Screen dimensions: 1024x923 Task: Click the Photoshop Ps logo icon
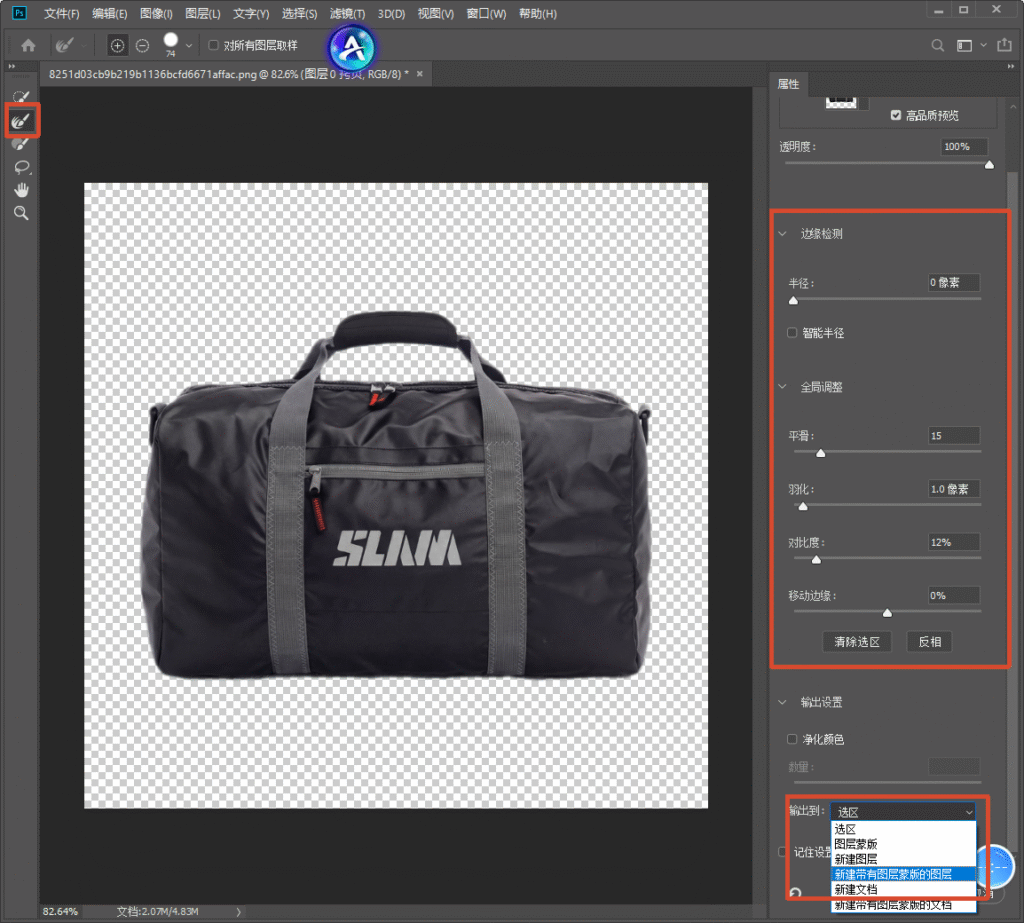pyautogui.click(x=19, y=13)
